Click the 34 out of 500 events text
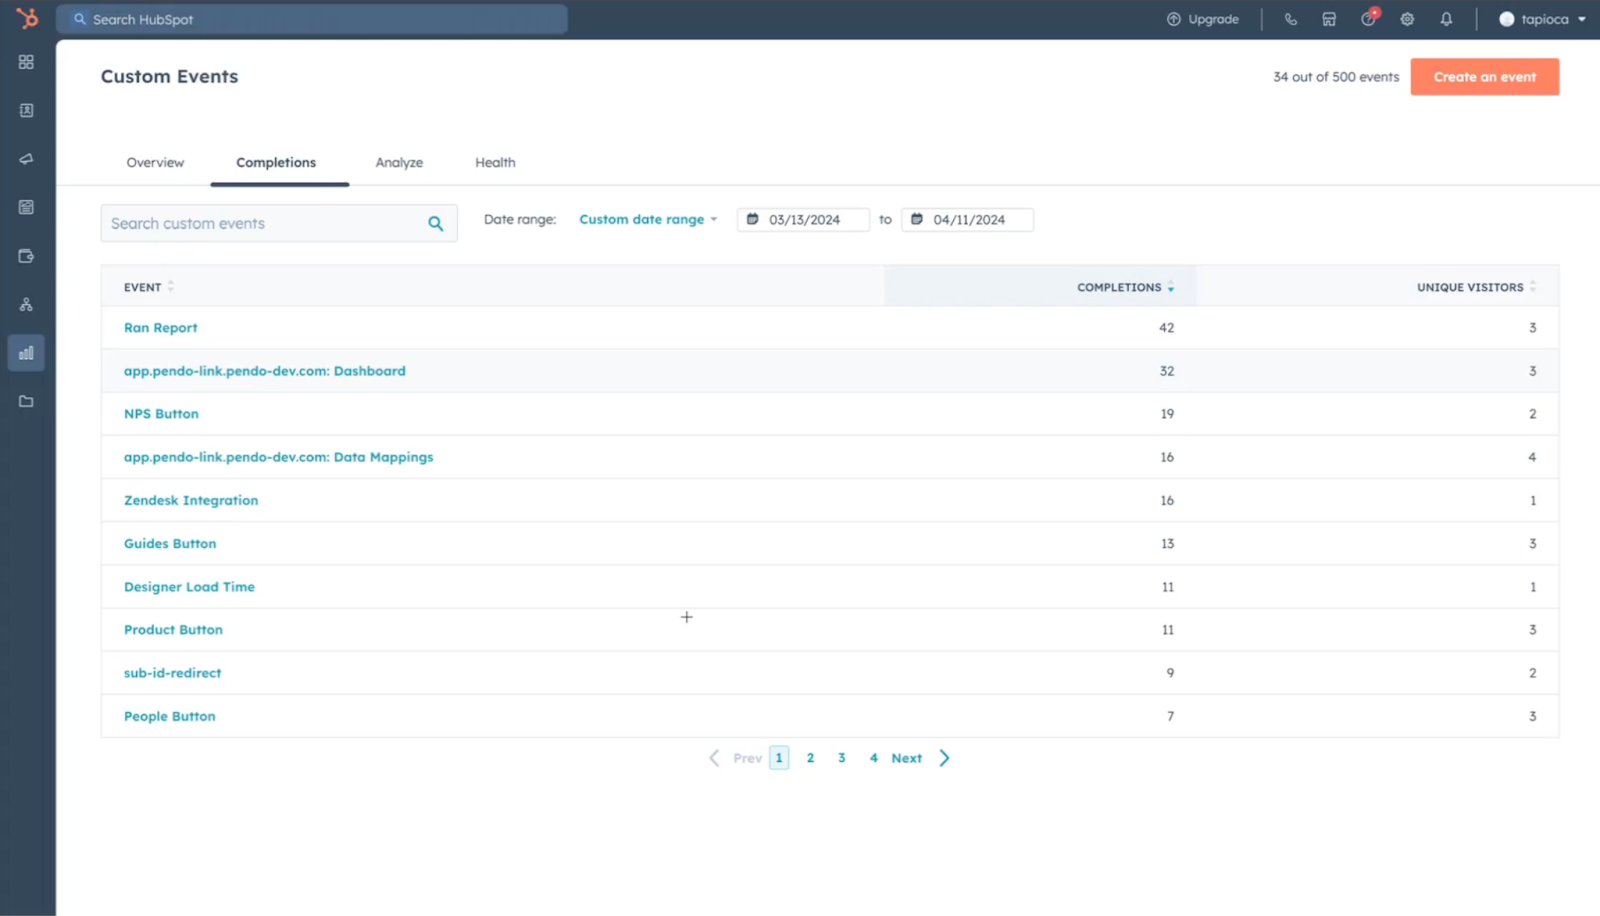The image size is (1600, 916). tap(1336, 77)
